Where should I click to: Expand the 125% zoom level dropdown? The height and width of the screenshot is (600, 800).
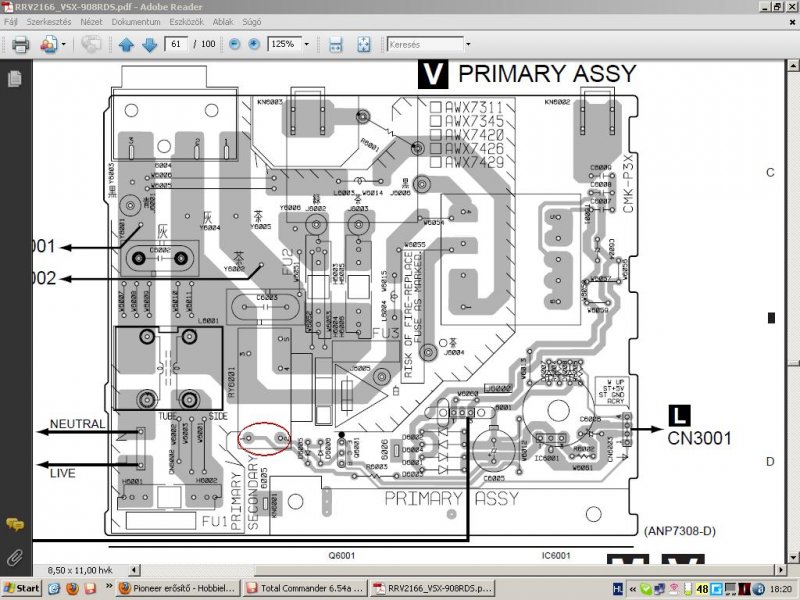pyautogui.click(x=307, y=44)
